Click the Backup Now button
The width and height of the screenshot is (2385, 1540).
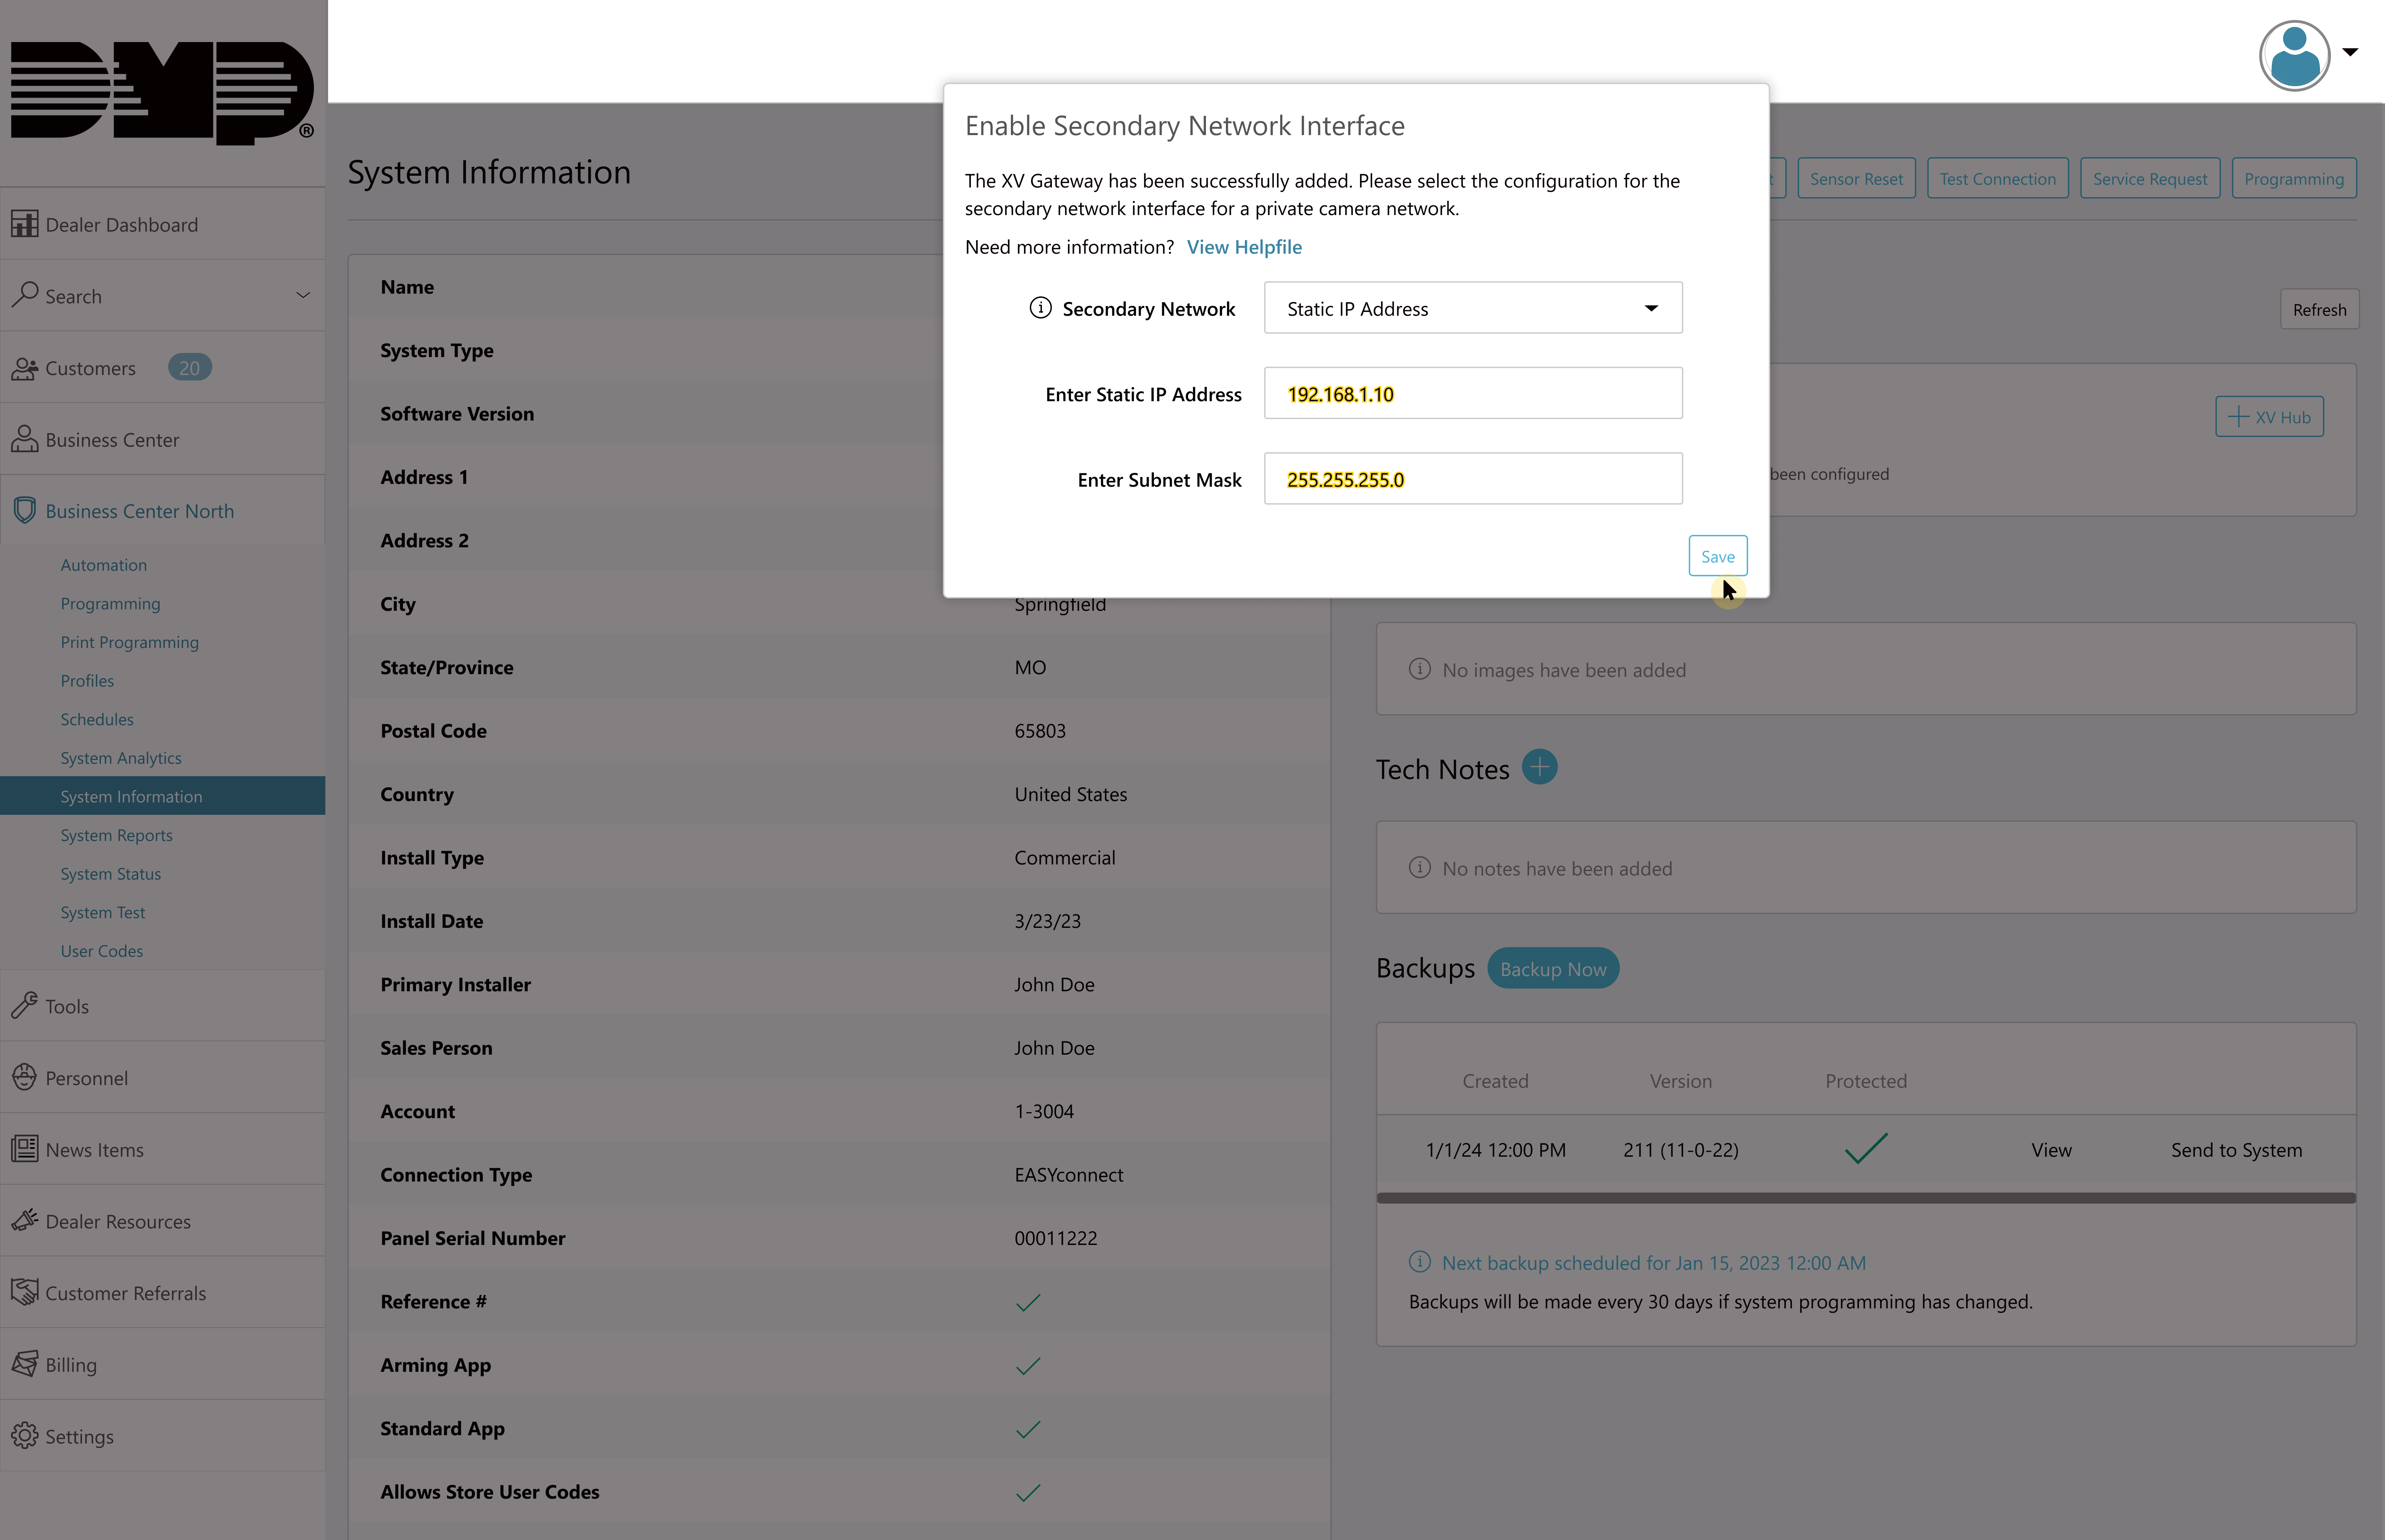pos(1553,968)
